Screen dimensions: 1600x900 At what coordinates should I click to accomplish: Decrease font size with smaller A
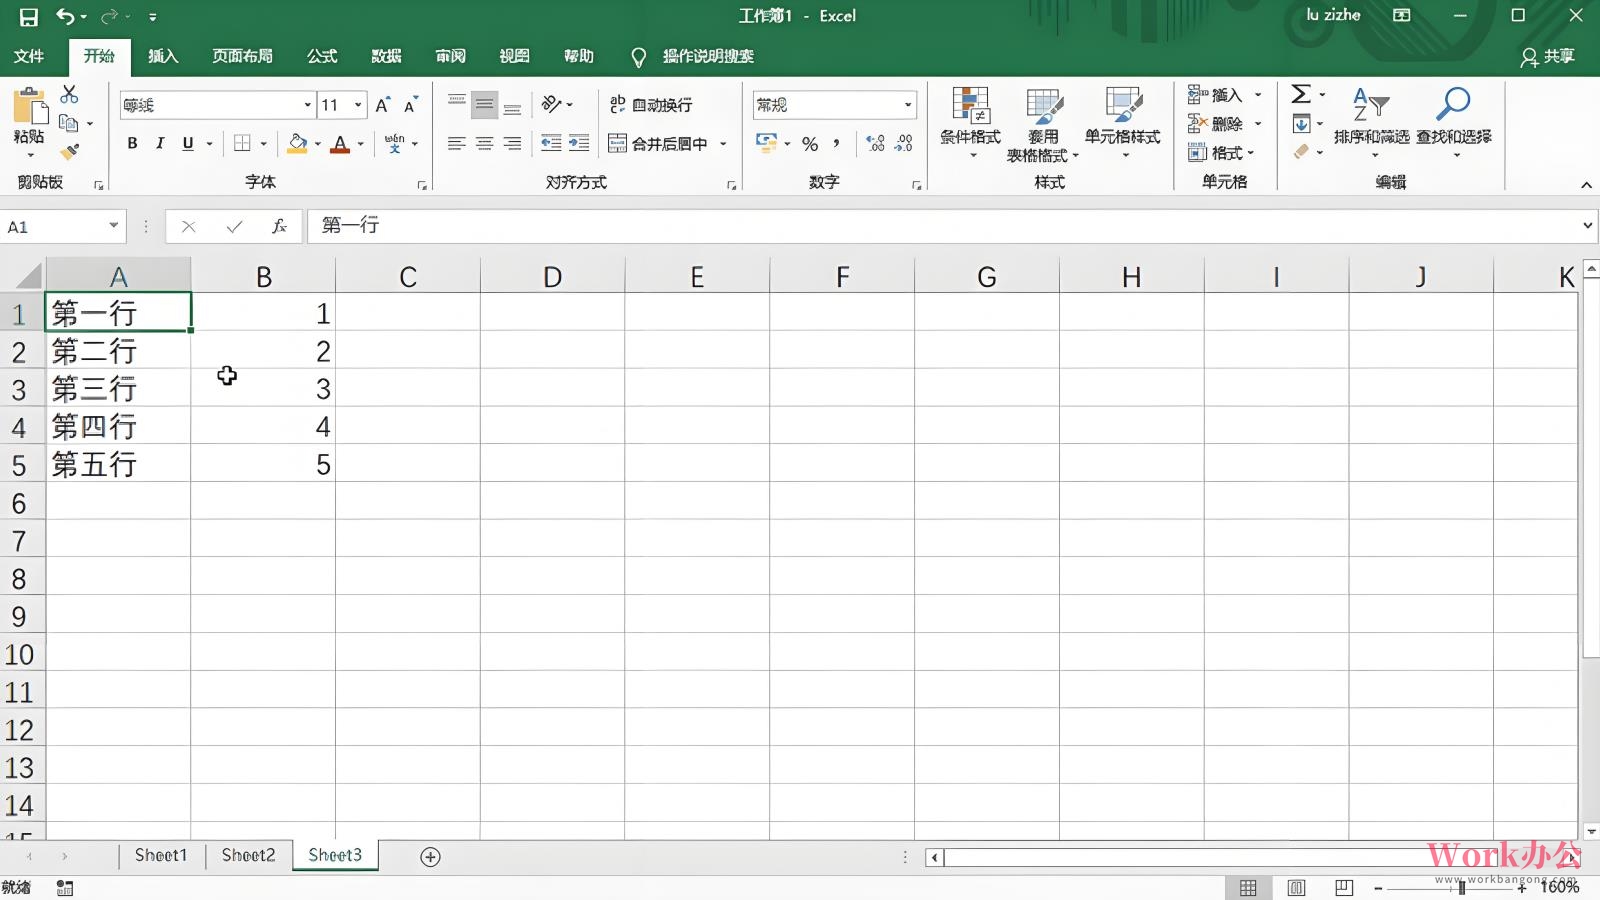tap(410, 105)
